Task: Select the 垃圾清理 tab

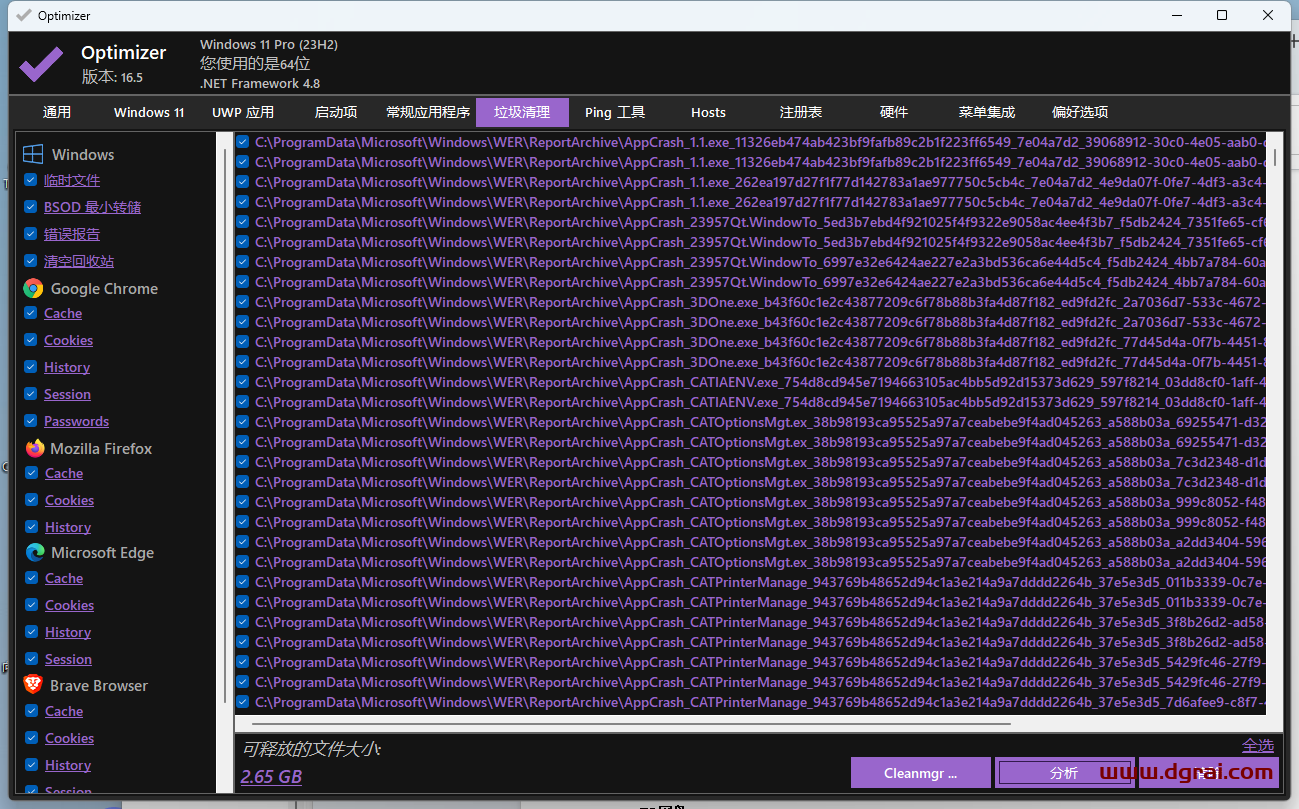Action: 522,112
